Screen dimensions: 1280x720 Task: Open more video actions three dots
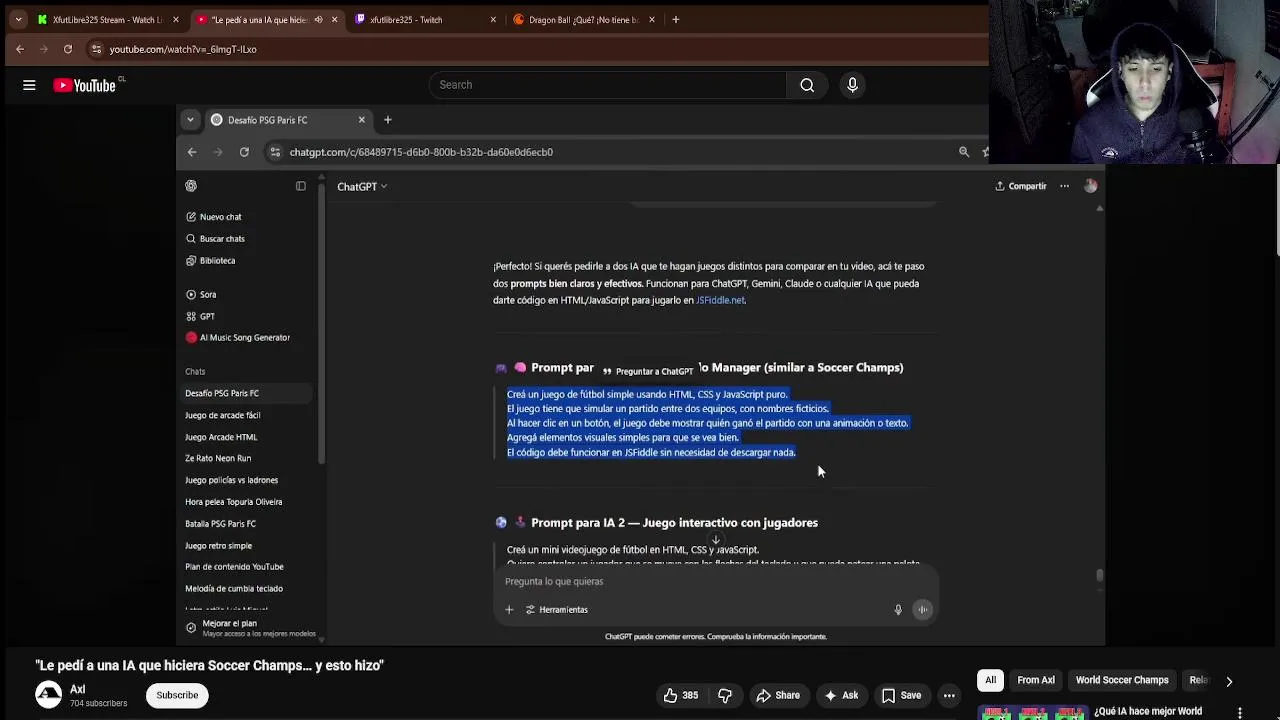point(949,695)
